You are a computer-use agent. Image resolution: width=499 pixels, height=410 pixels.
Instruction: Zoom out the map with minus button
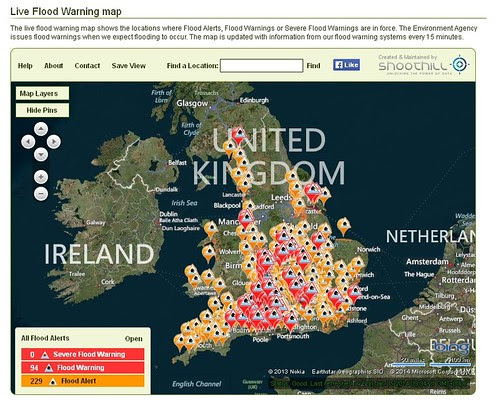41,194
